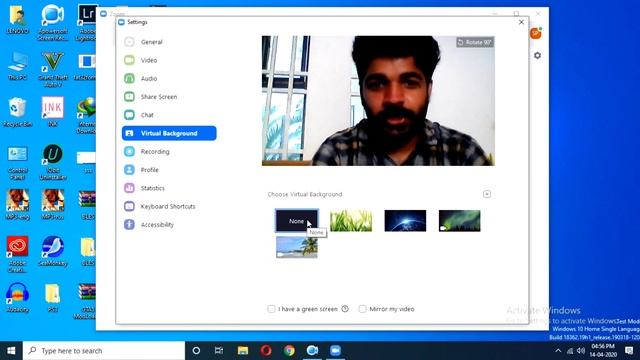Screen dimensions: 640x360
Task: Choose the Earth from space background
Action: point(405,221)
